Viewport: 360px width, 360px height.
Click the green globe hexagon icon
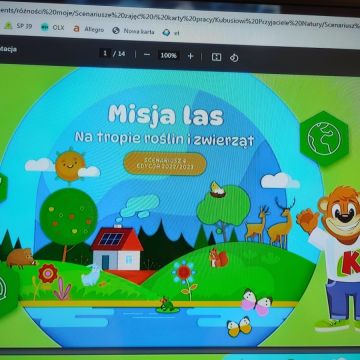[324, 138]
